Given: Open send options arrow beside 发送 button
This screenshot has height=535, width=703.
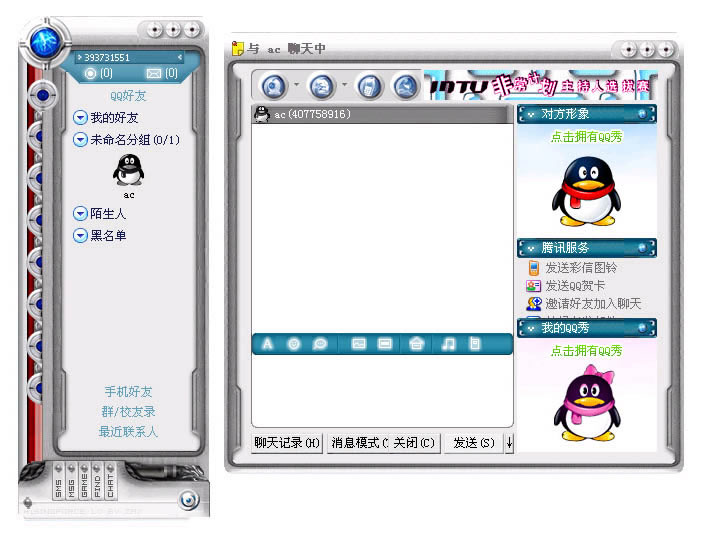Looking at the screenshot, I should click(x=509, y=443).
